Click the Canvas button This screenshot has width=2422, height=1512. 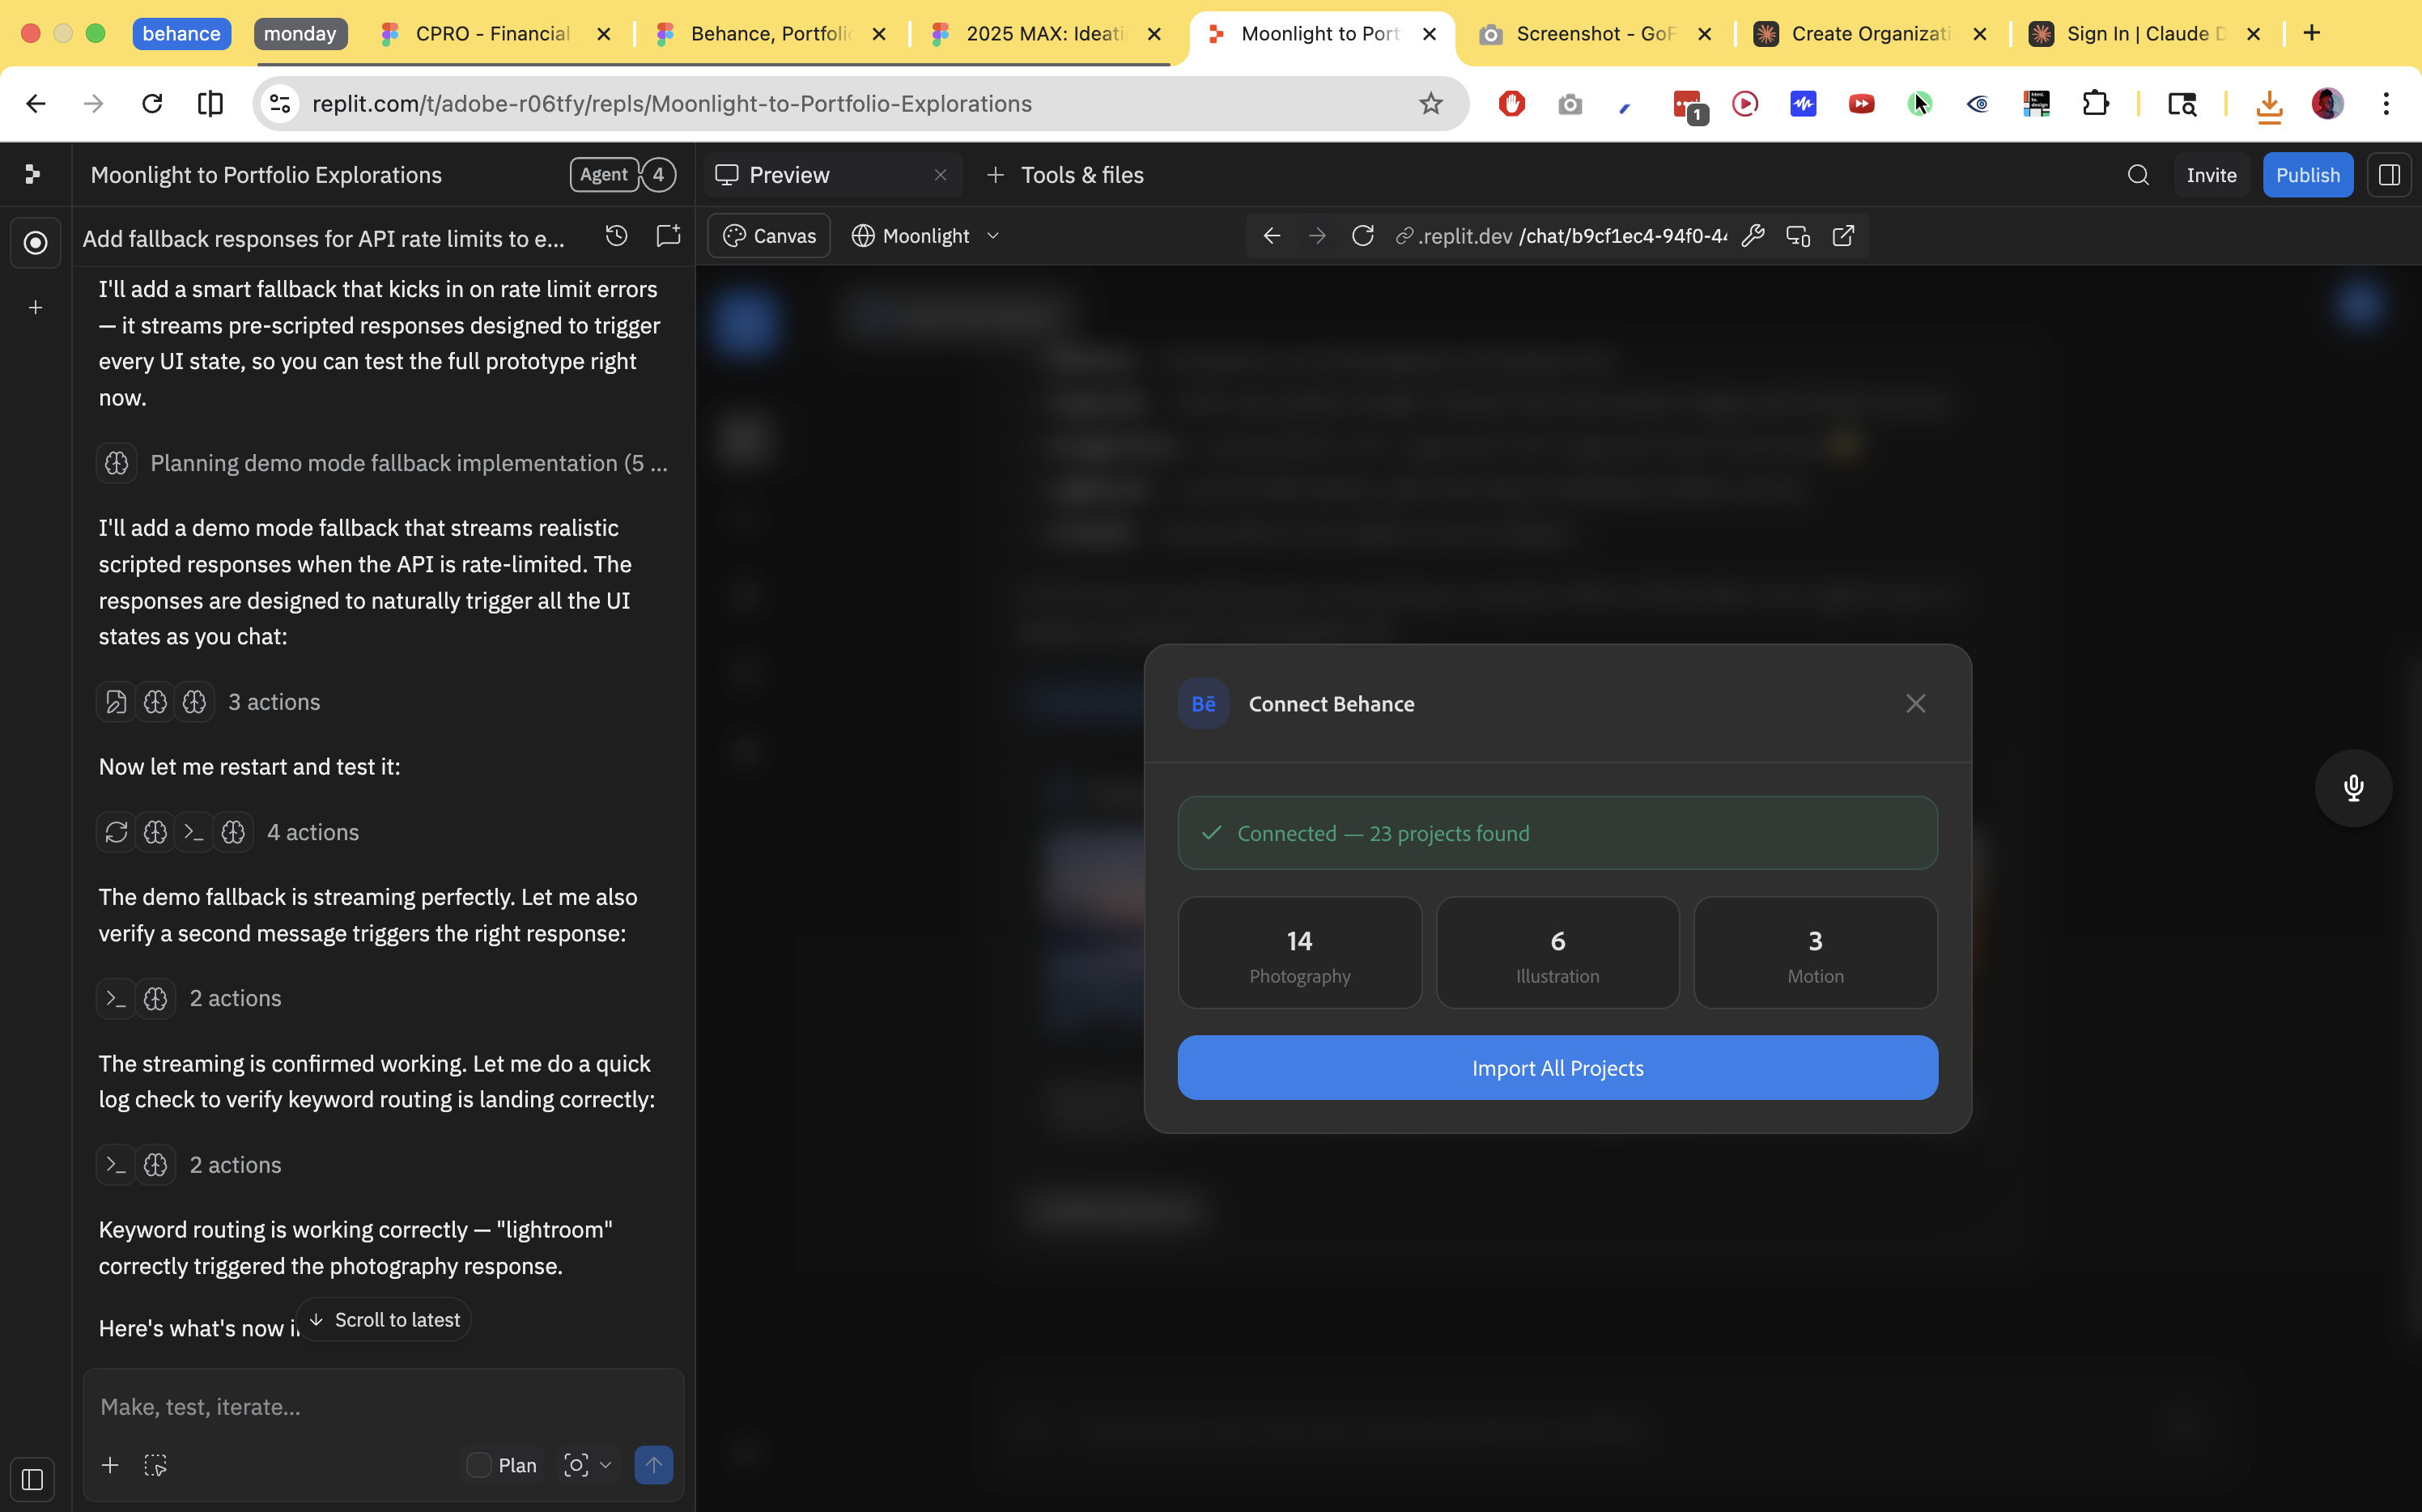point(769,236)
